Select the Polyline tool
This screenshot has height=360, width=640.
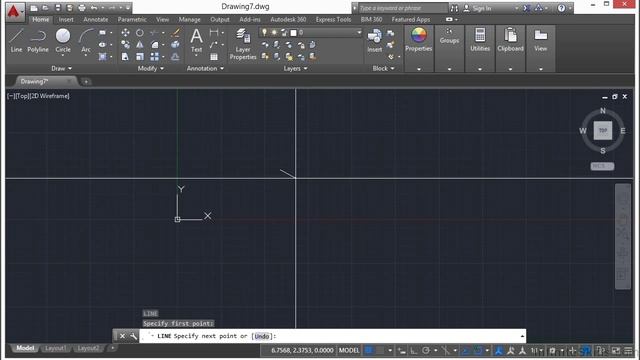click(38, 40)
